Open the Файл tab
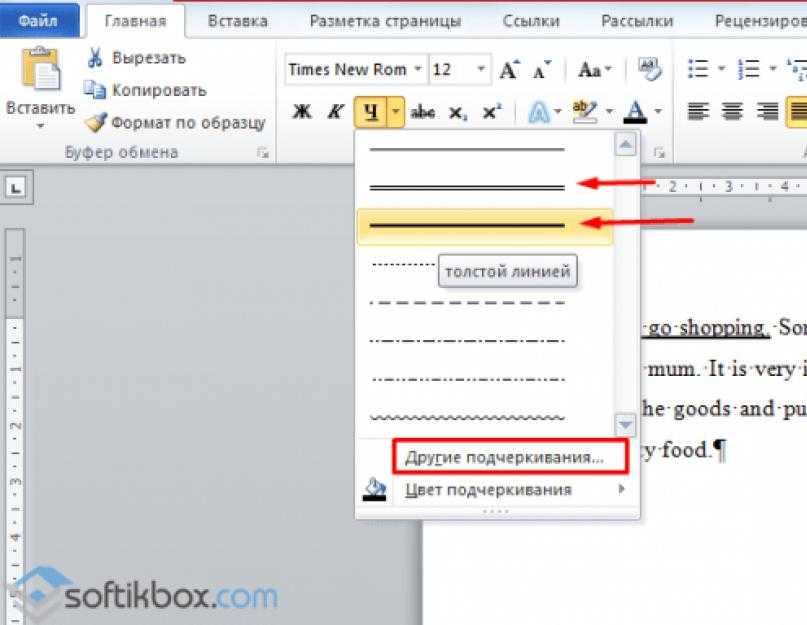807x625 pixels. coord(39,21)
